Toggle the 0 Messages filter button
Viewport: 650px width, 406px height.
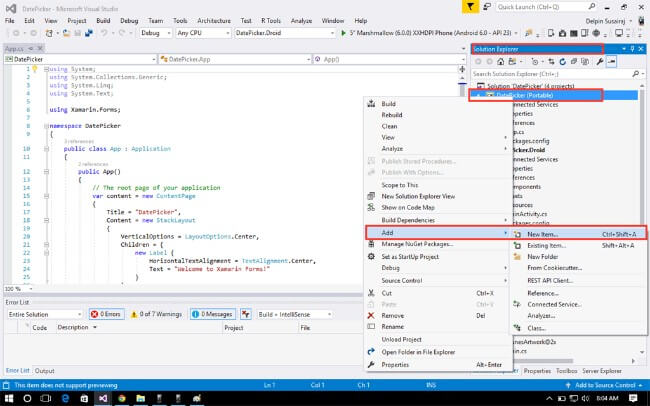(x=213, y=314)
